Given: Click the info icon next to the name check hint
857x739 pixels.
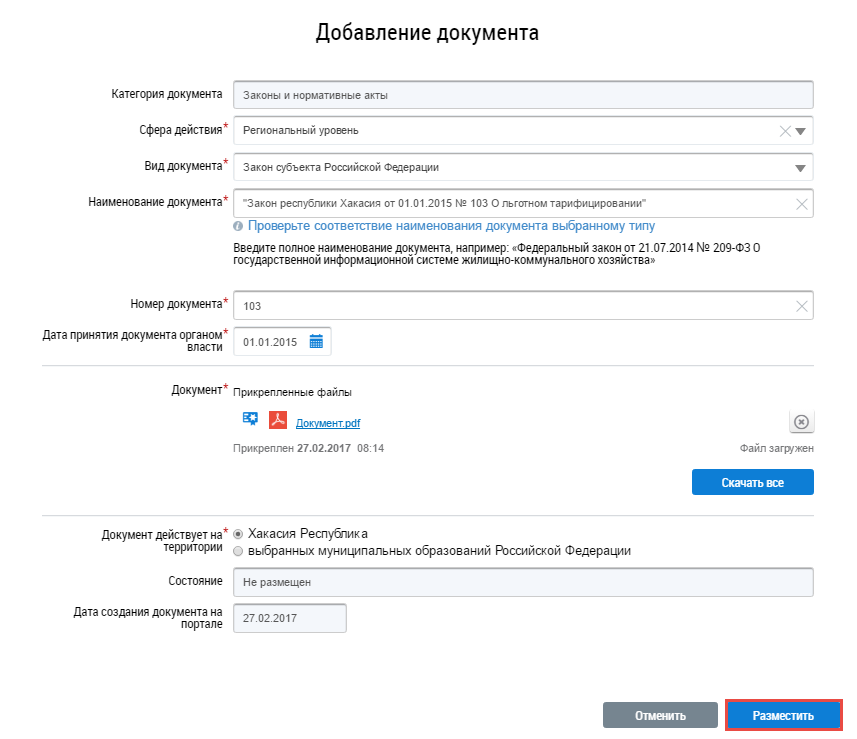Looking at the screenshot, I should [x=238, y=226].
